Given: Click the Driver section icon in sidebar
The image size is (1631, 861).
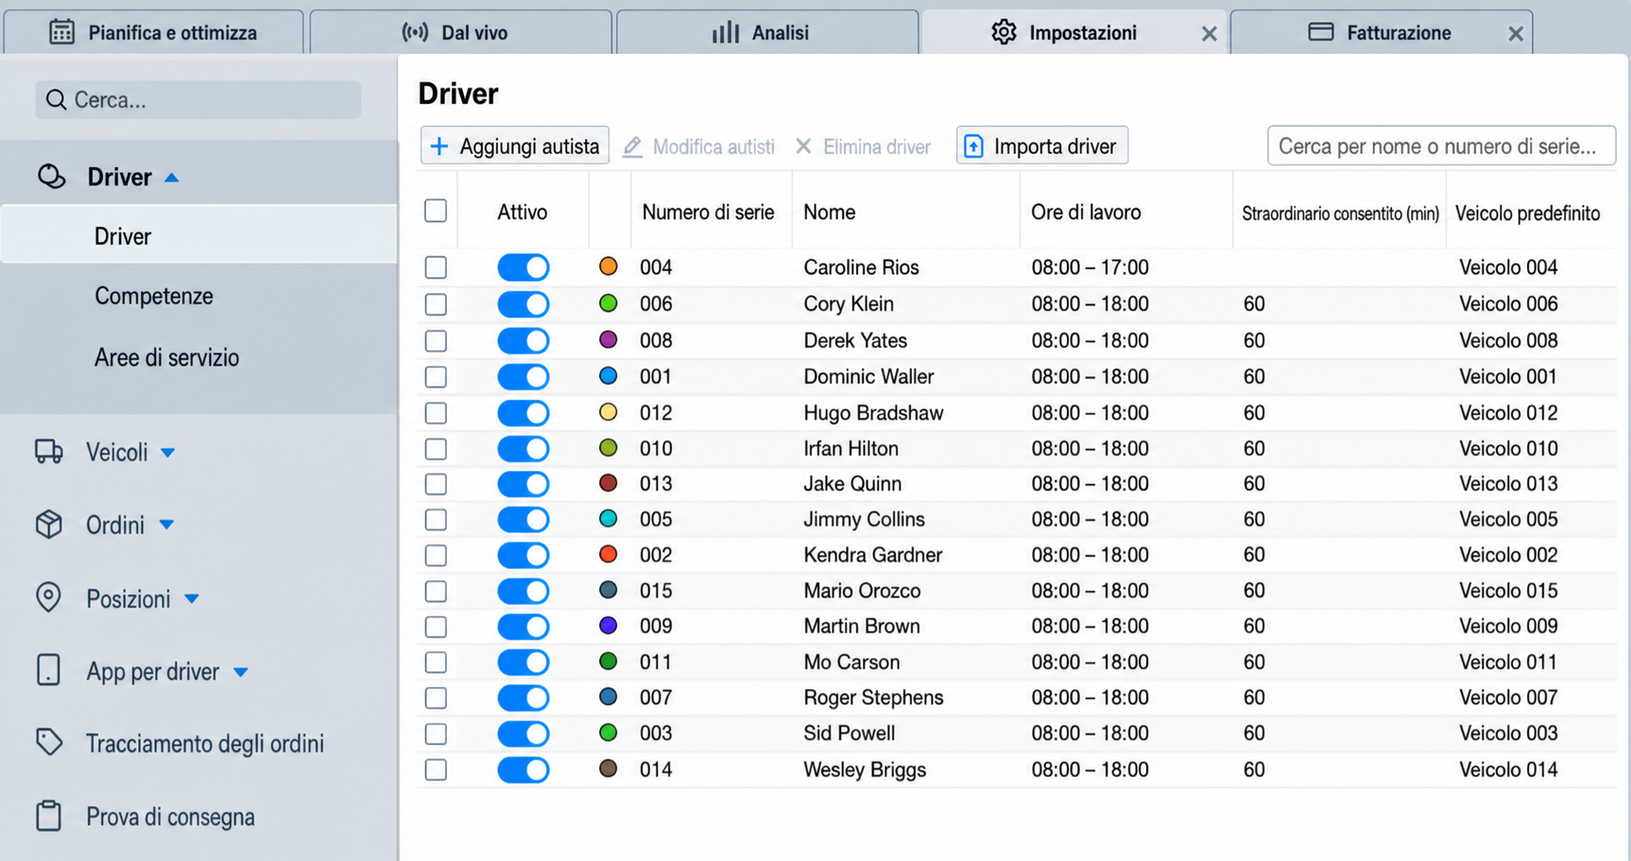Looking at the screenshot, I should (x=52, y=177).
